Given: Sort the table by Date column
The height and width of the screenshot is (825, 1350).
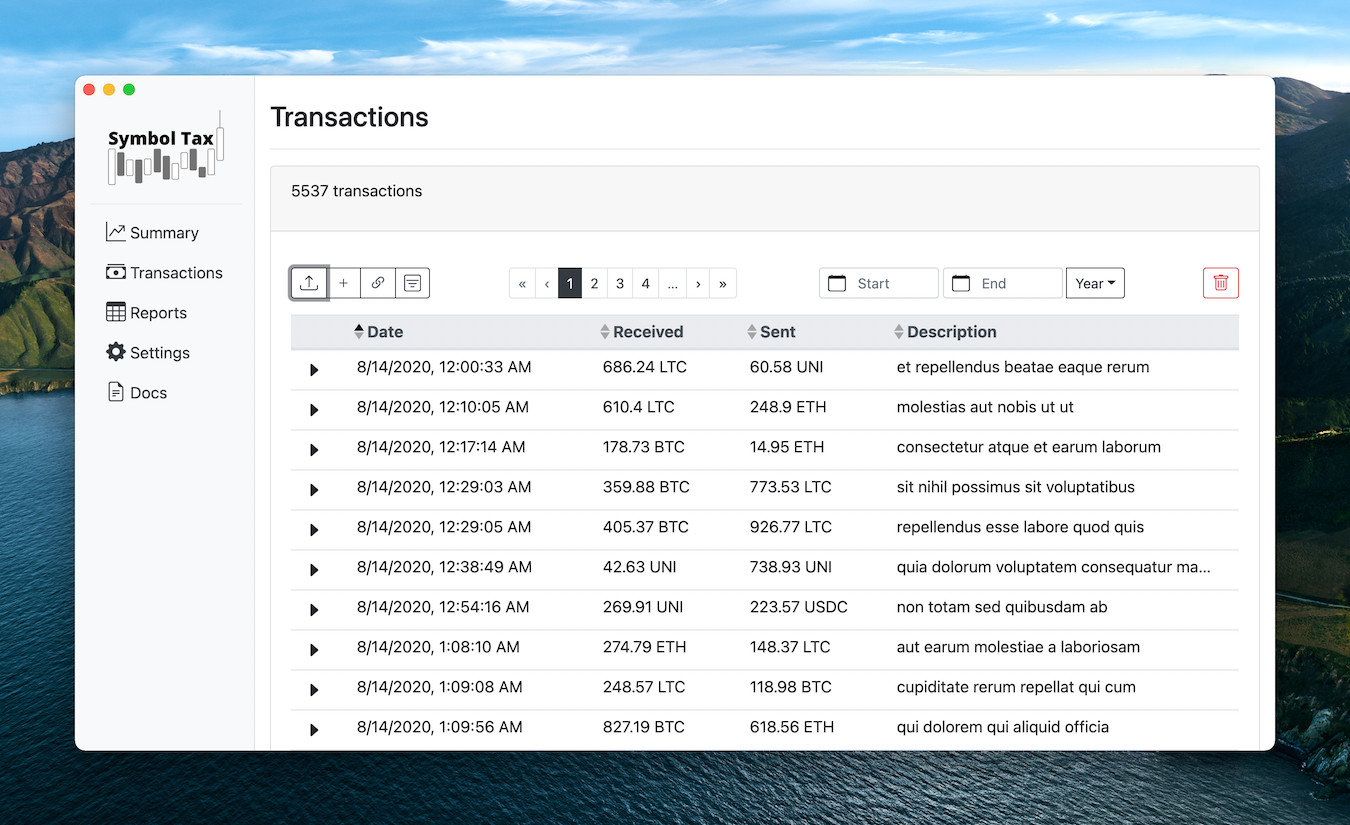Looking at the screenshot, I should (379, 332).
